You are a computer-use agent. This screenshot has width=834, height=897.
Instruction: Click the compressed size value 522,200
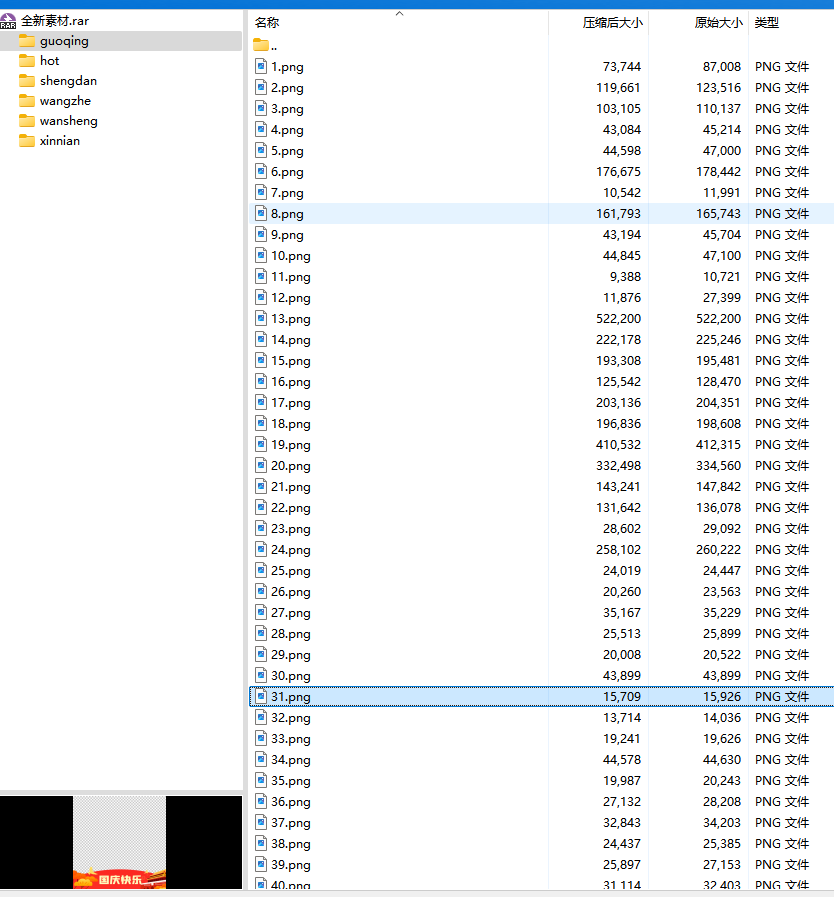[x=618, y=319]
